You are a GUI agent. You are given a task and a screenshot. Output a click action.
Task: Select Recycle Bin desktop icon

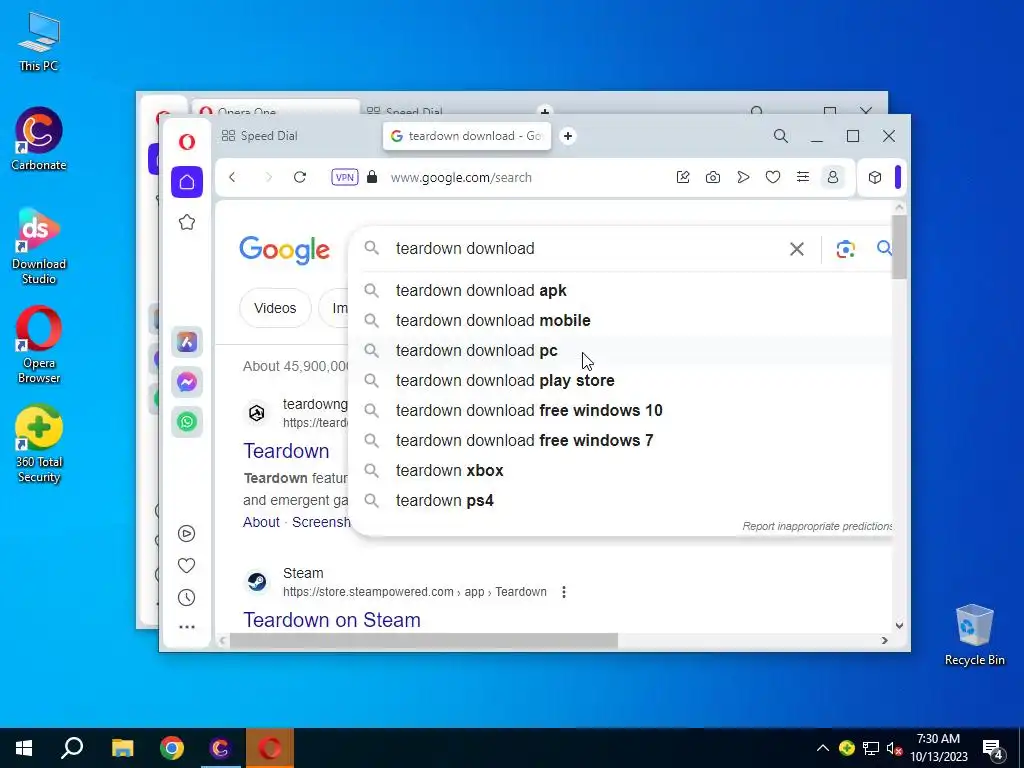pyautogui.click(x=974, y=635)
